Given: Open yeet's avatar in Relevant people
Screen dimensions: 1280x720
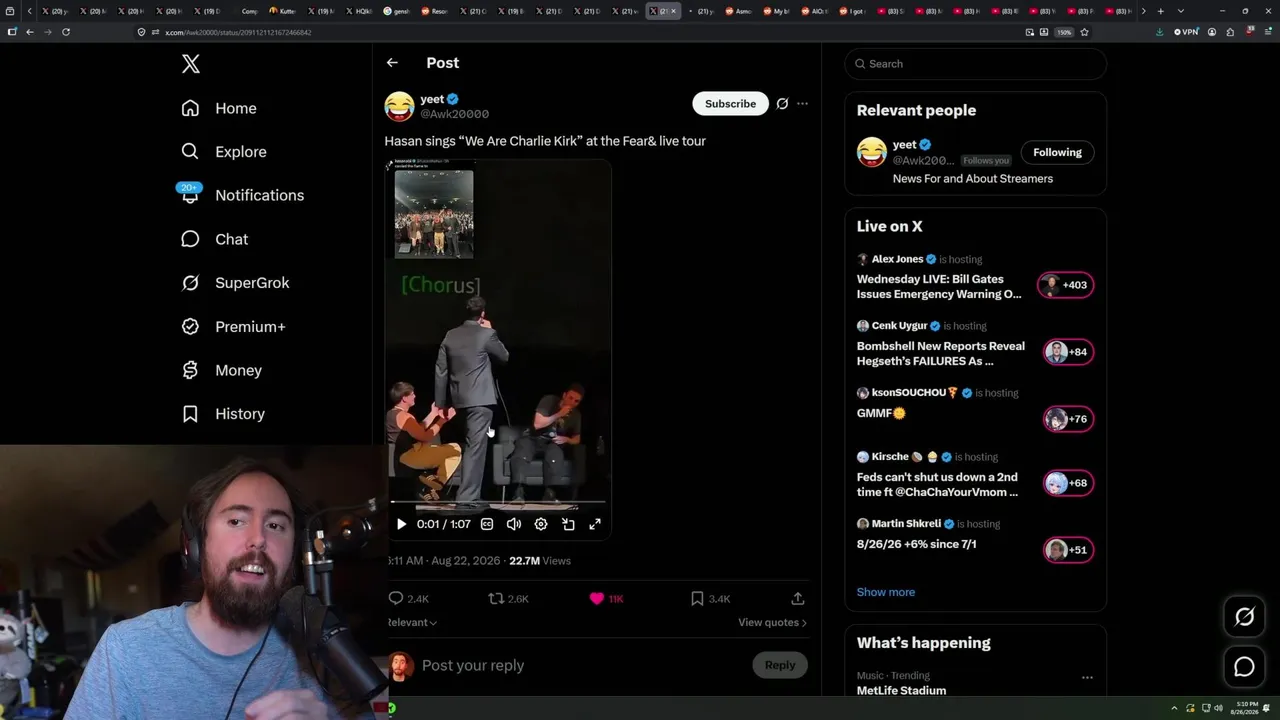Looking at the screenshot, I should pyautogui.click(x=872, y=152).
